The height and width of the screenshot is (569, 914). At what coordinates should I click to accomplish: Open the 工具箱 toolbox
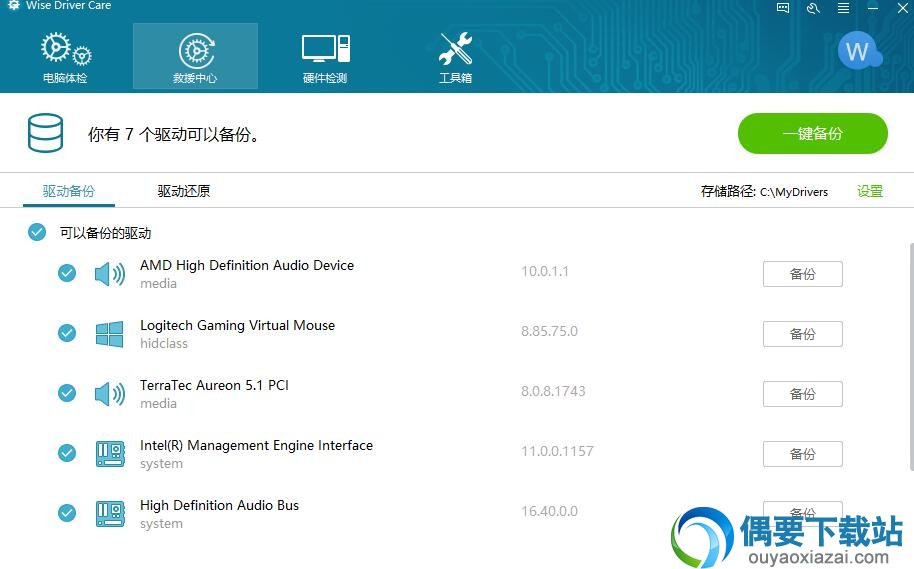[455, 57]
